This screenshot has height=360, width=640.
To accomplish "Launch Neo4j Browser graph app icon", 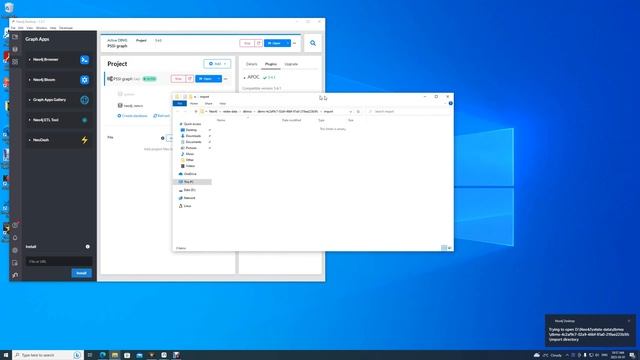I will (x=84, y=60).
